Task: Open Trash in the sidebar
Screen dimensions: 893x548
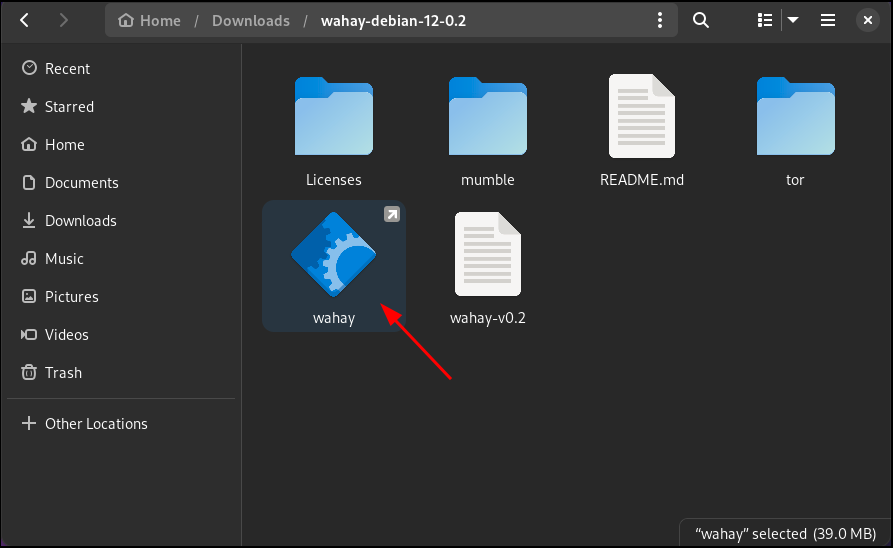Action: point(63,373)
